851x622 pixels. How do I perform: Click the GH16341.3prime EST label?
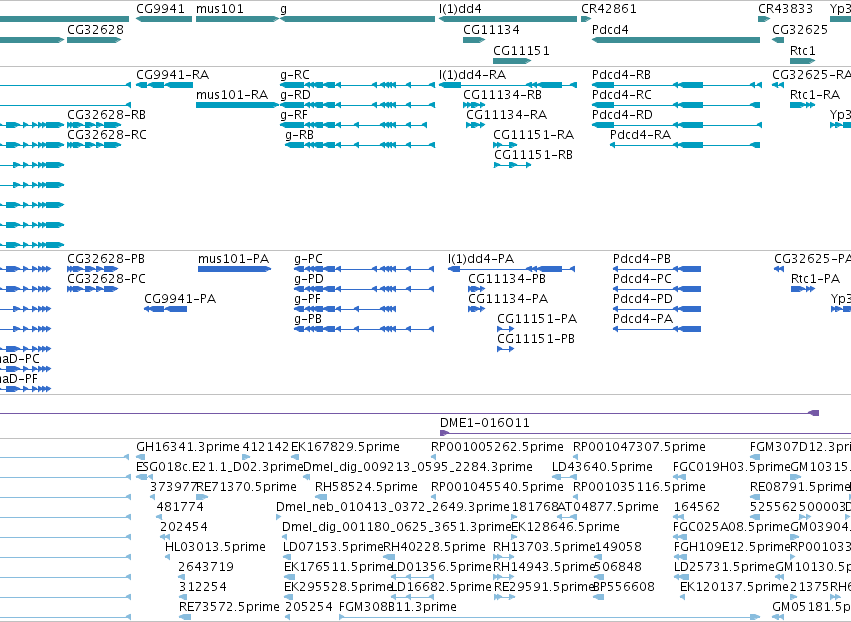[188, 446]
